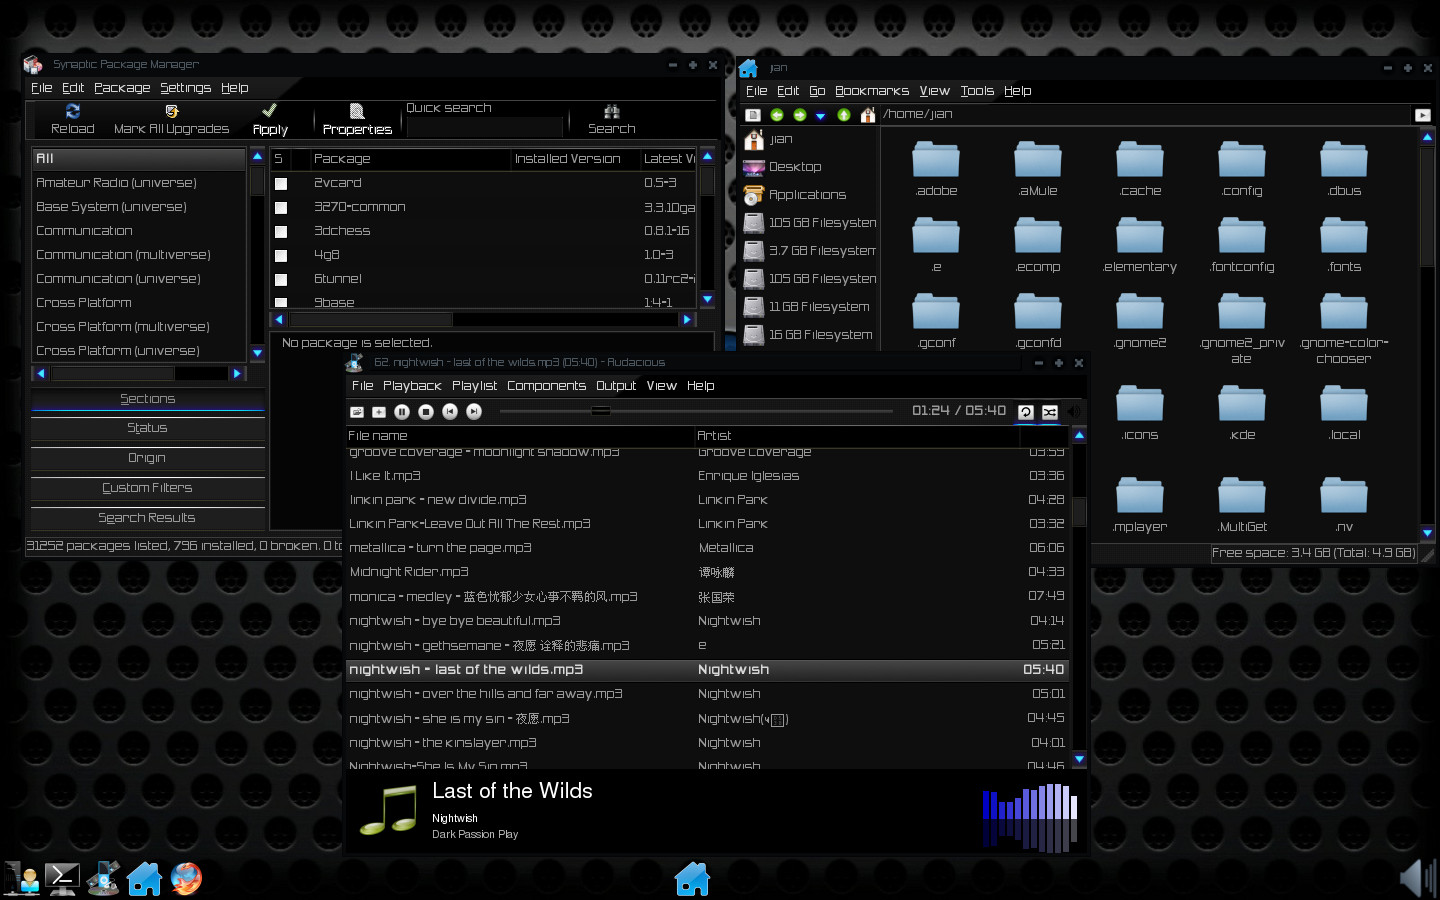Open Components menu in Audacious
The image size is (1440, 900).
click(546, 386)
